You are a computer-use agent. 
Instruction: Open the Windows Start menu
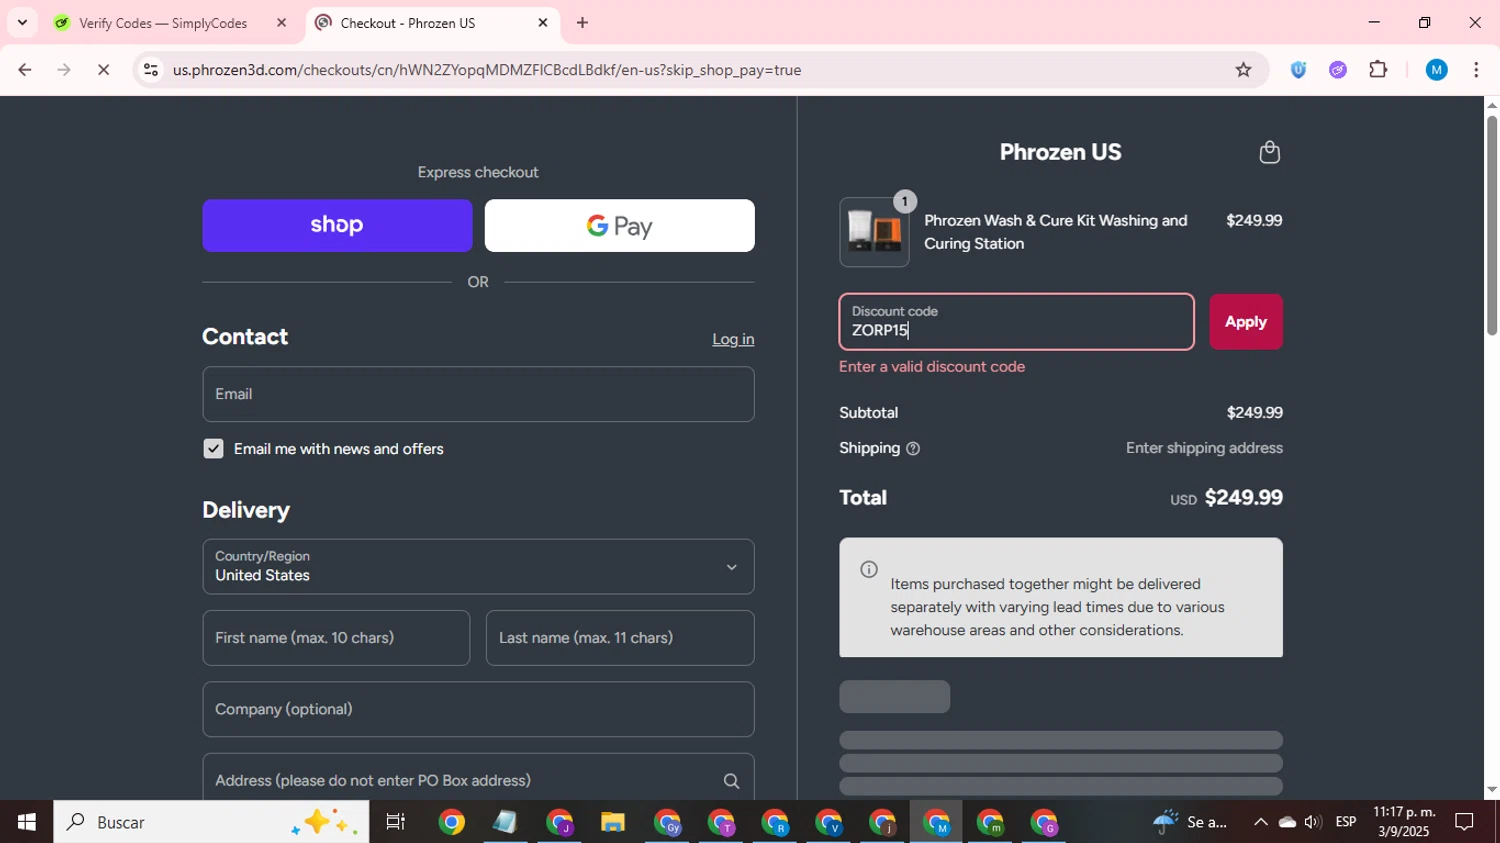[x=26, y=822]
